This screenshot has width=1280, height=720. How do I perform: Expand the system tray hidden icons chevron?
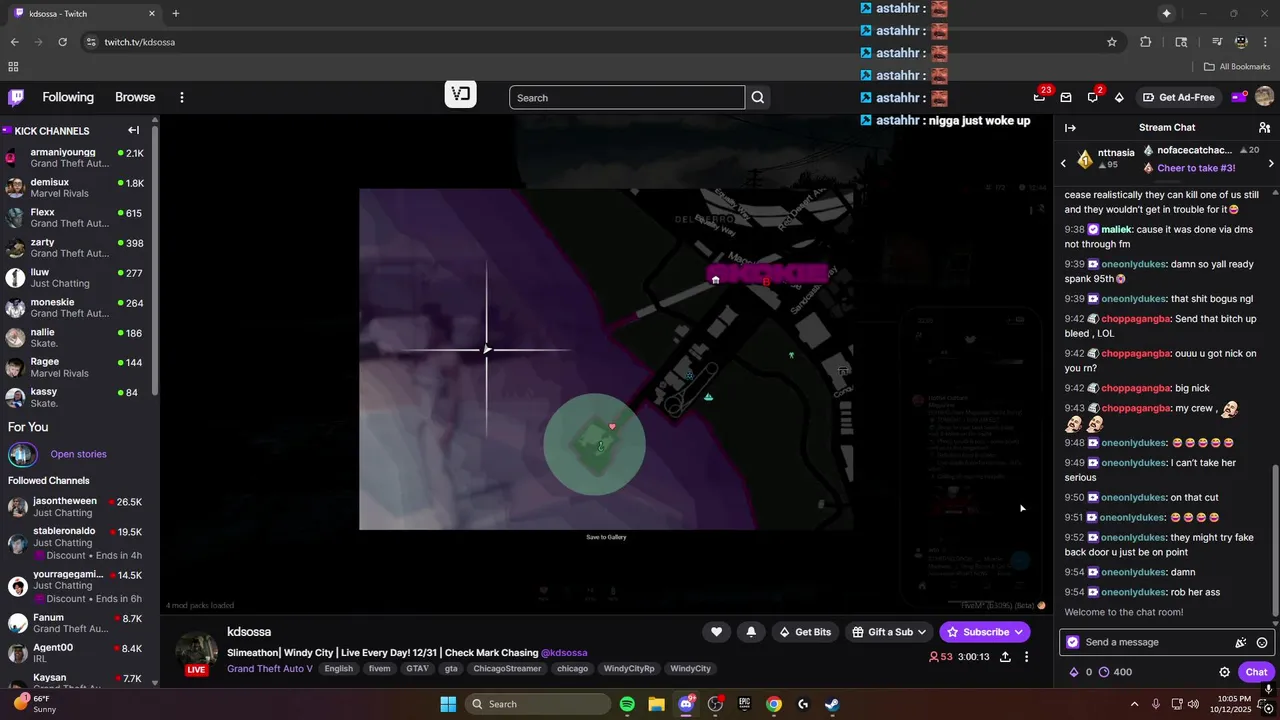[x=1135, y=704]
